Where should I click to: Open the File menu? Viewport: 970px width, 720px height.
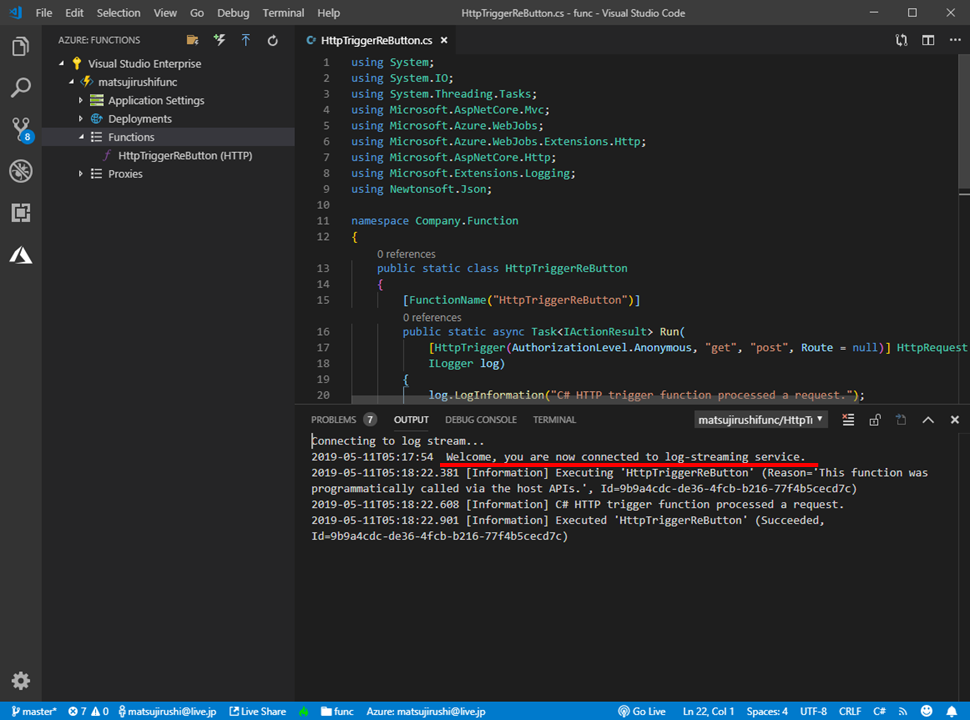click(44, 13)
